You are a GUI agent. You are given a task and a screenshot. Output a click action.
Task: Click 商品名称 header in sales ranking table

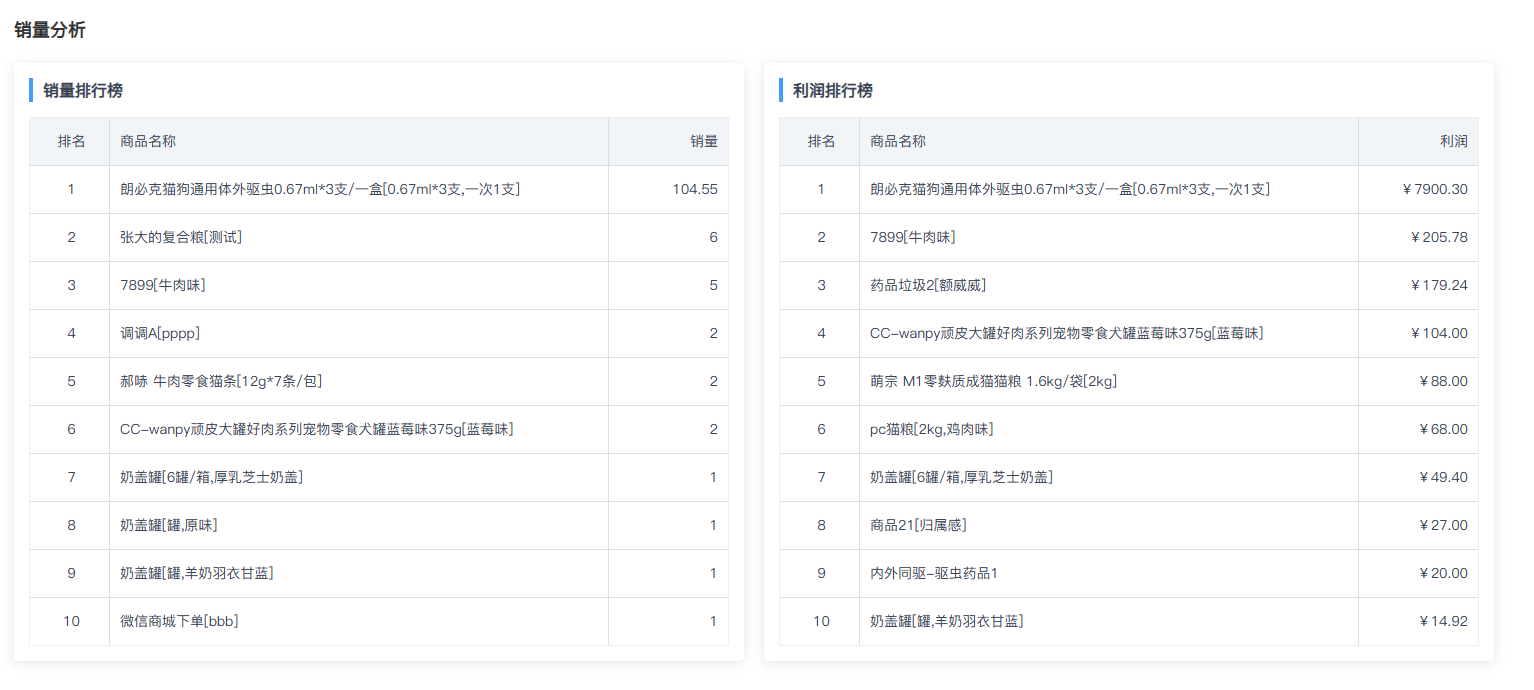coord(148,142)
